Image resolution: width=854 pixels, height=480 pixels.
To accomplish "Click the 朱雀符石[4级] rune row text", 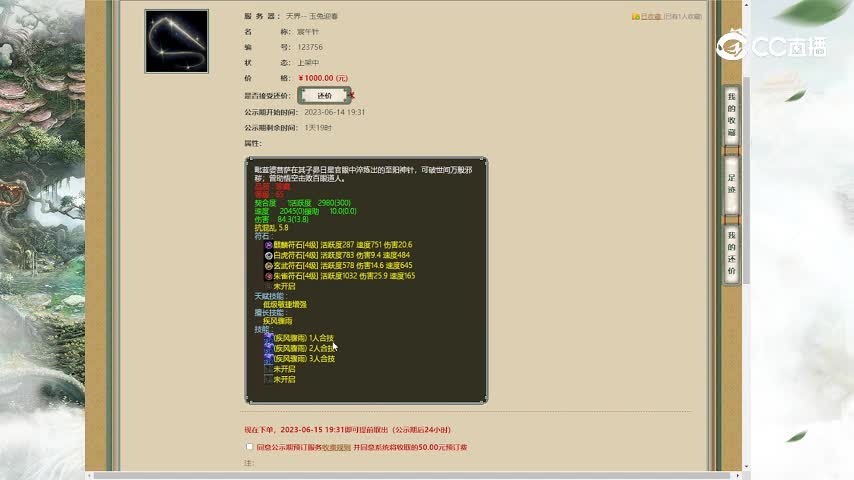I will click(344, 276).
